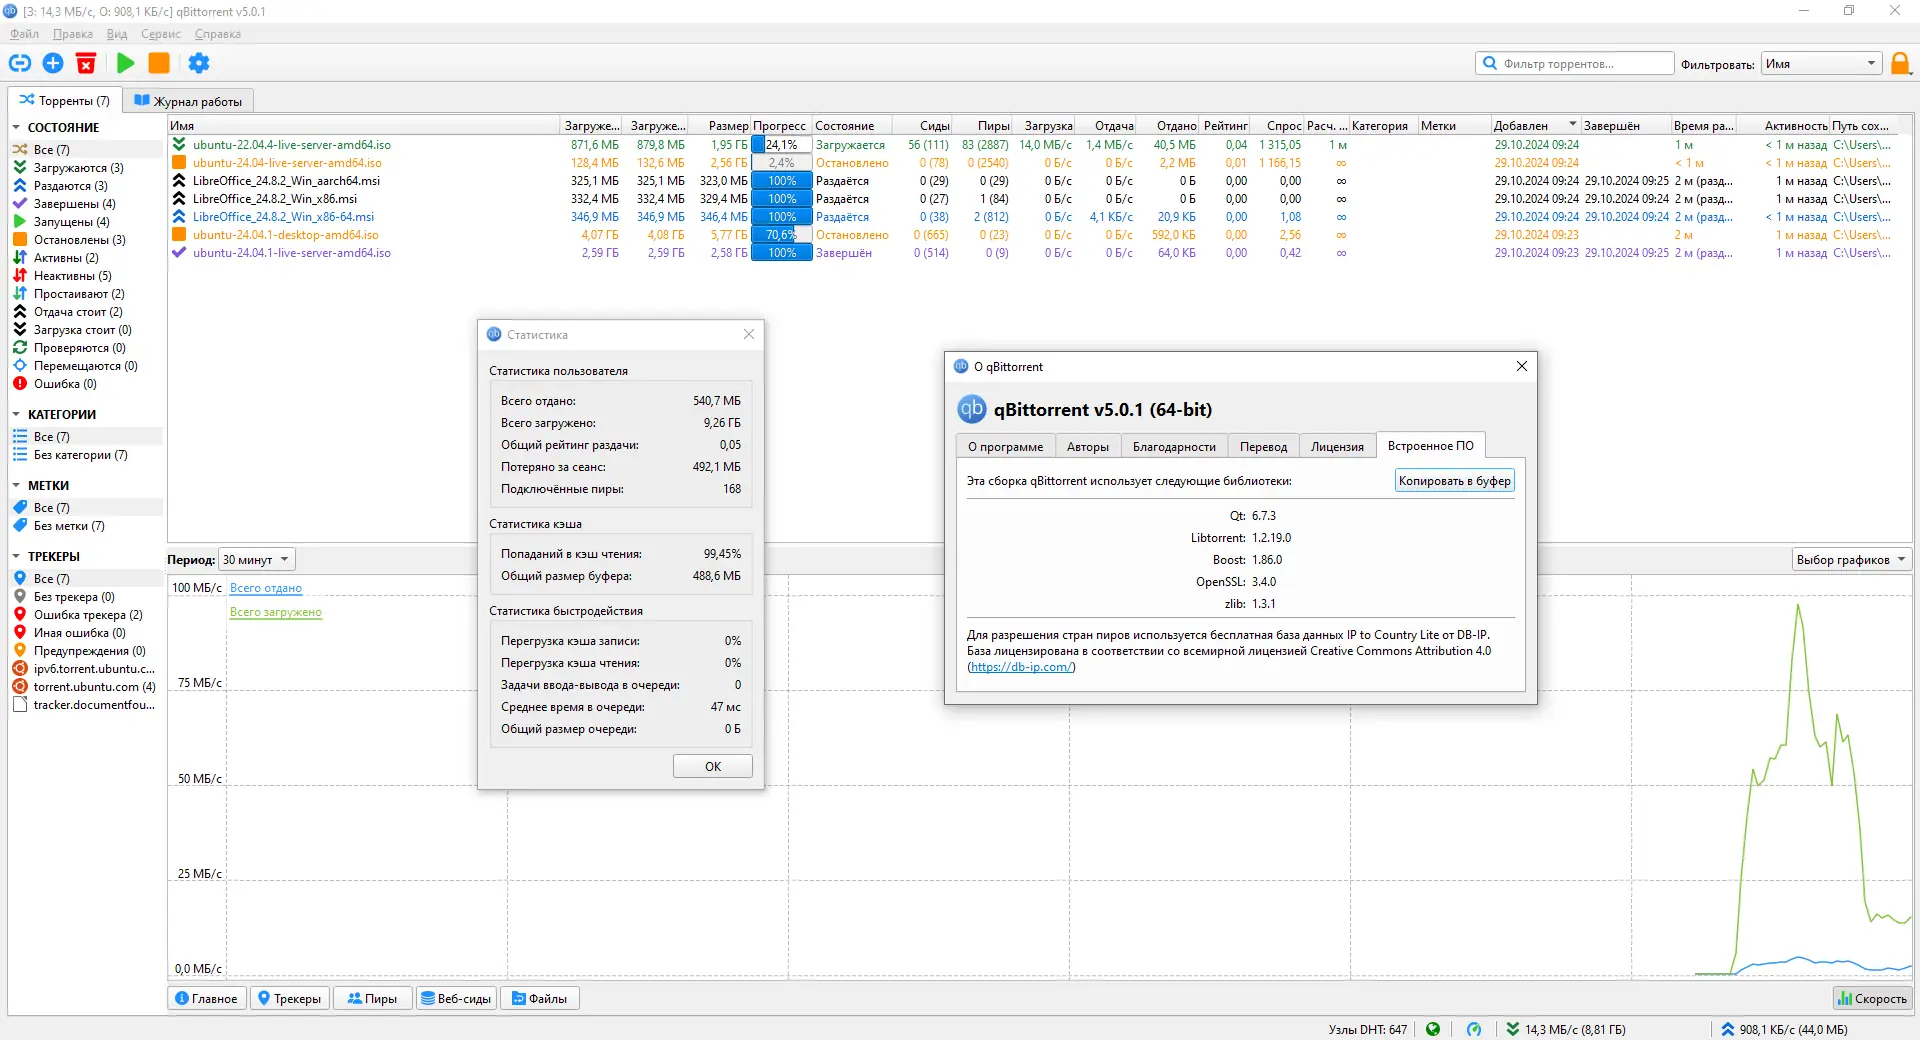
Task: Click OK in the Статистика dialog
Action: pos(713,767)
